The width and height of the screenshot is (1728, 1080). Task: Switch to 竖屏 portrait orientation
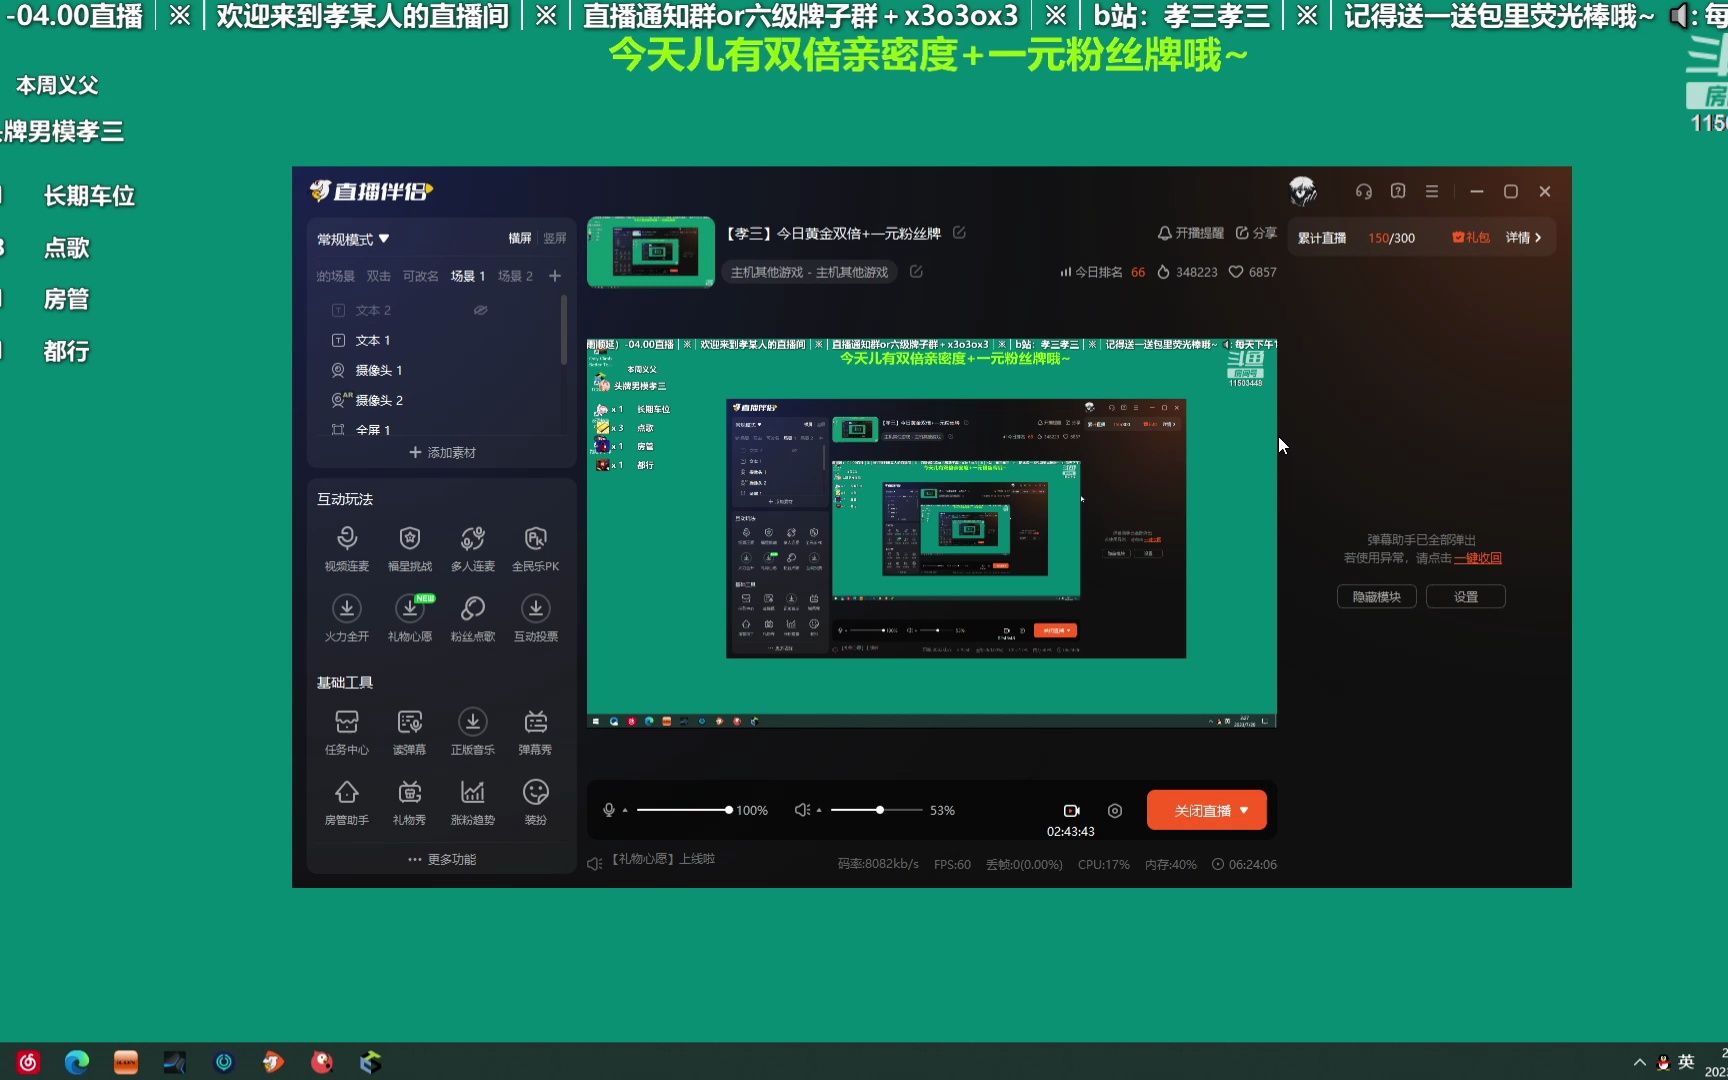coord(555,238)
